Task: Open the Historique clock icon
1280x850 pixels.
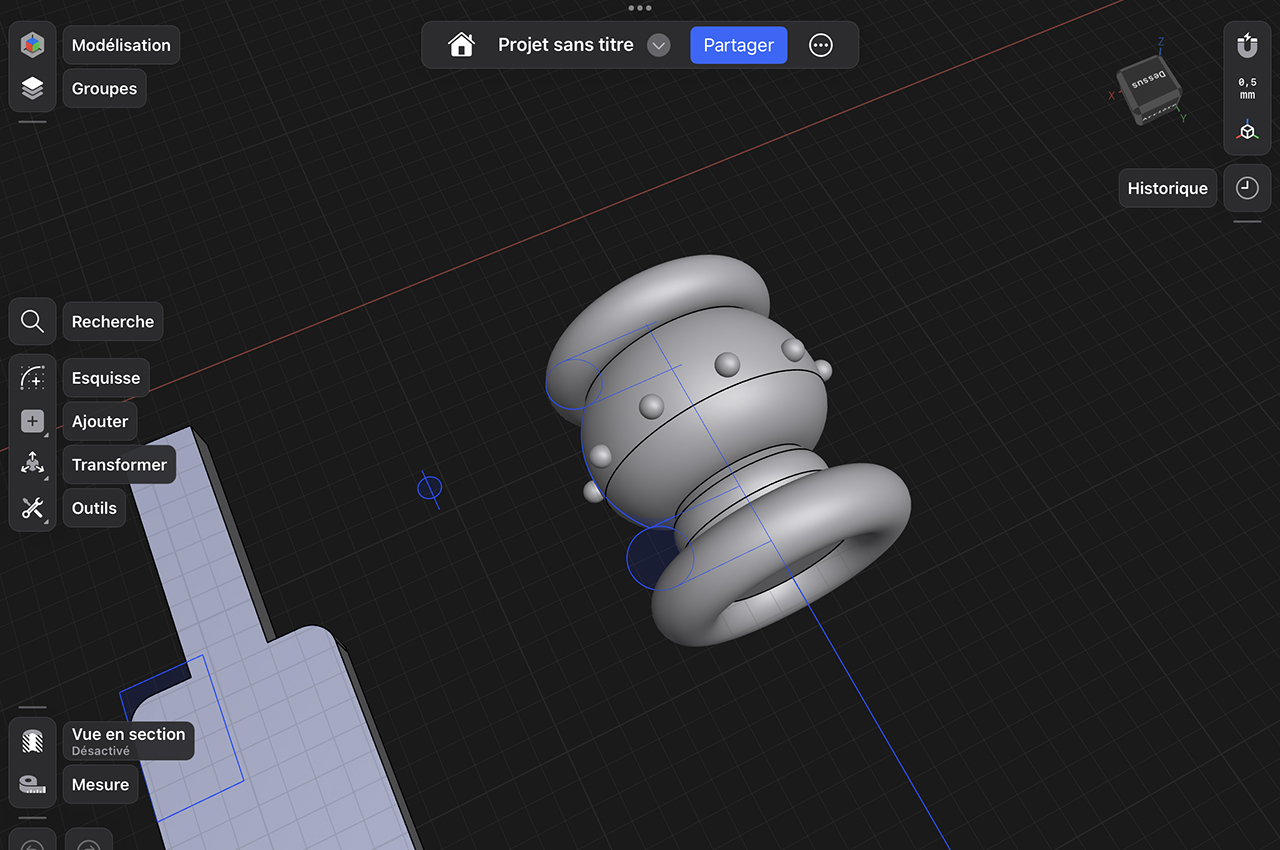Action: click(x=1247, y=188)
